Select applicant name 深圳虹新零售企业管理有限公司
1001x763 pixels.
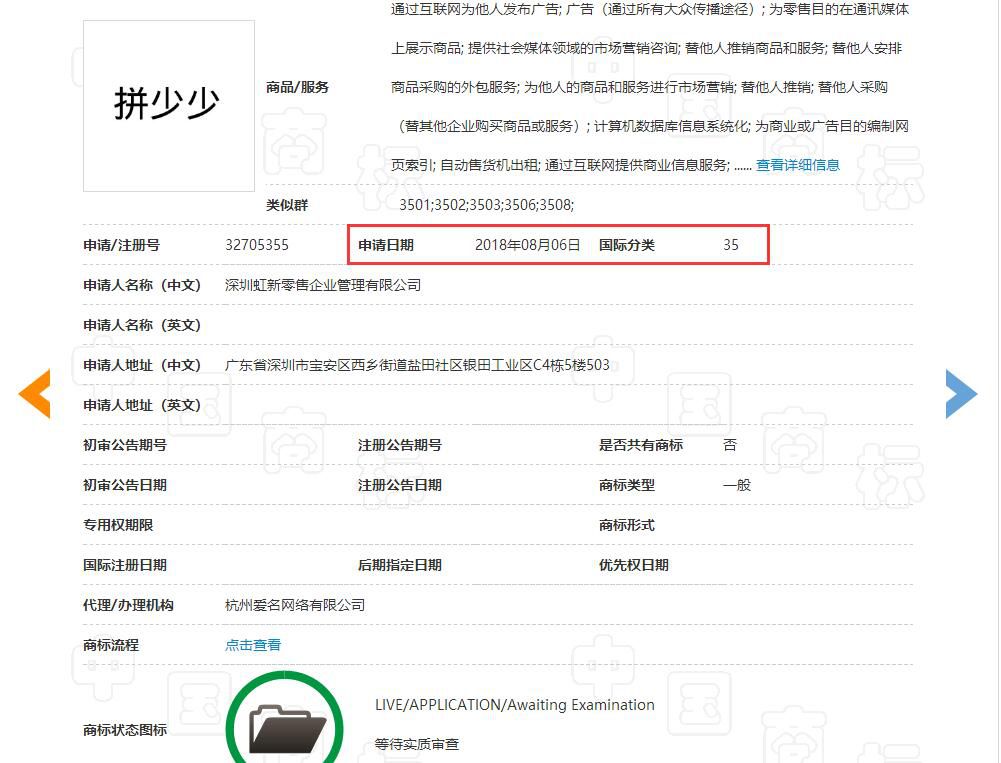(x=323, y=285)
